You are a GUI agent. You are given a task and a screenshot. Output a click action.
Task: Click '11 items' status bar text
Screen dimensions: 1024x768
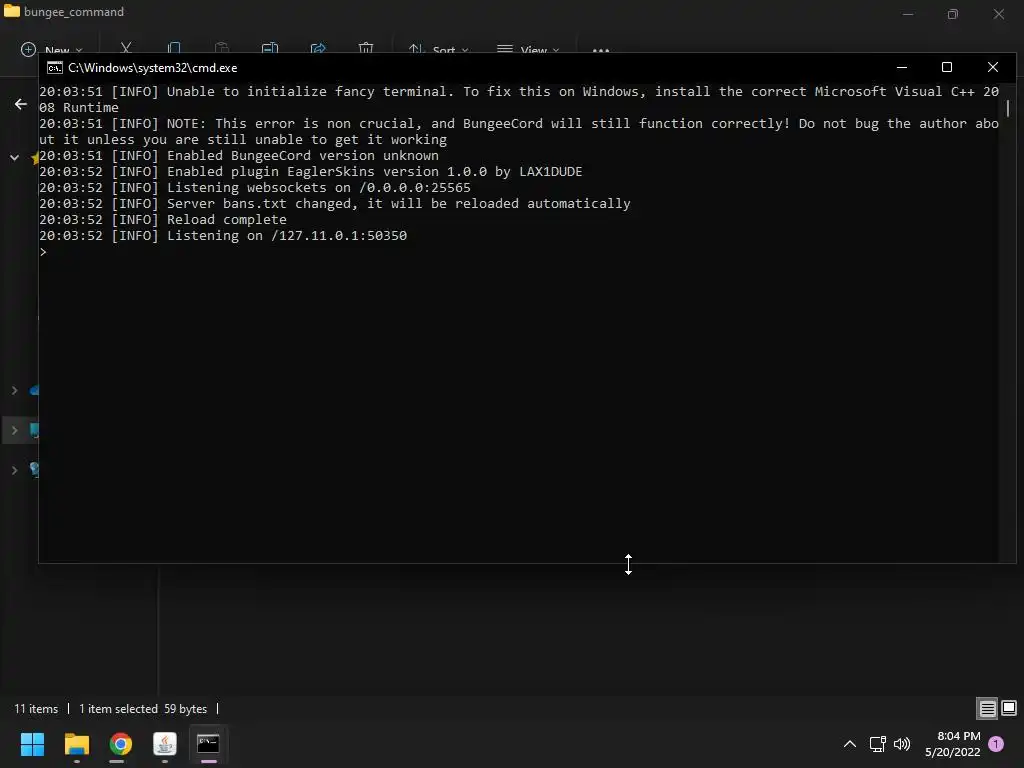pyautogui.click(x=36, y=709)
